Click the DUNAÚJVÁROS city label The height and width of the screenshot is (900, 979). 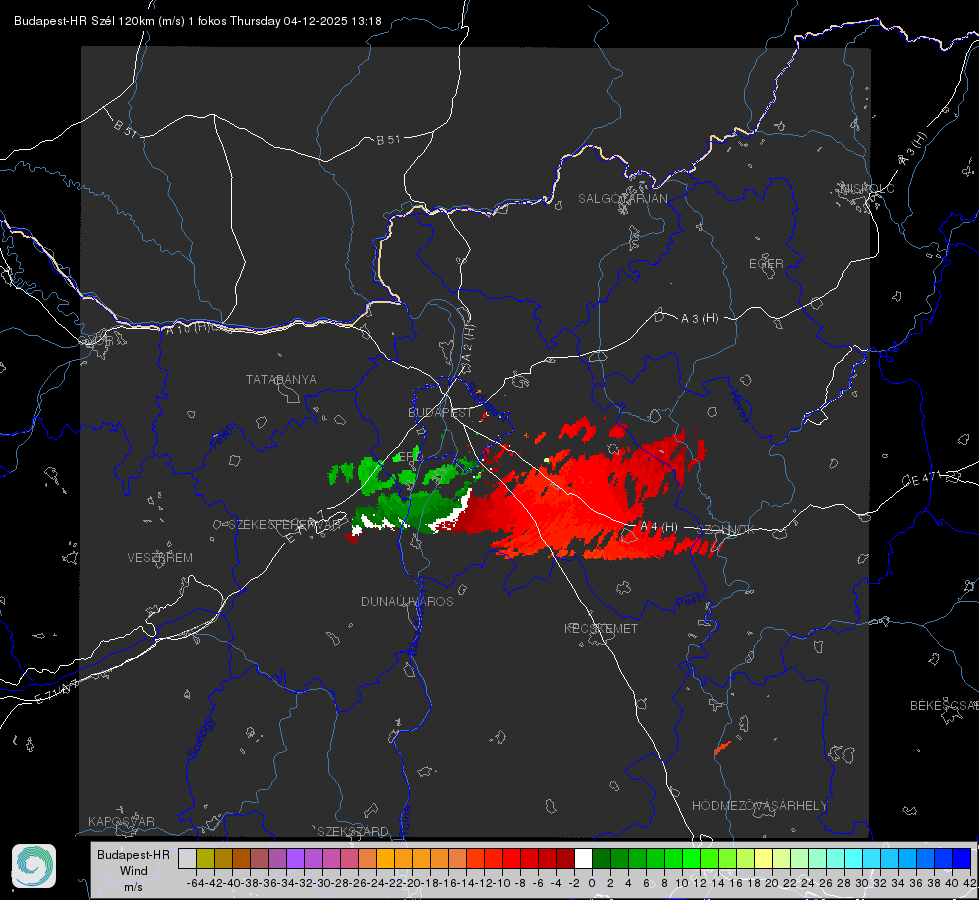click(x=407, y=601)
